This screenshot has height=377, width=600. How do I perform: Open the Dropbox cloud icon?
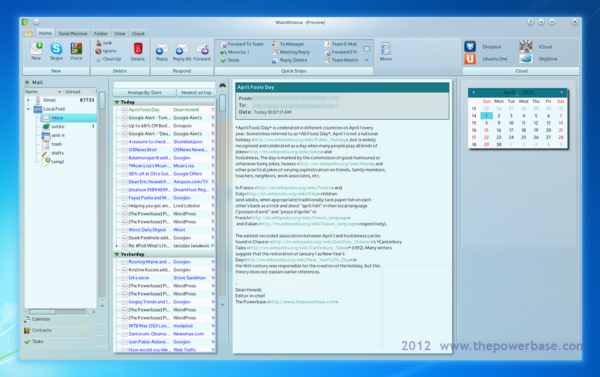[x=470, y=47]
